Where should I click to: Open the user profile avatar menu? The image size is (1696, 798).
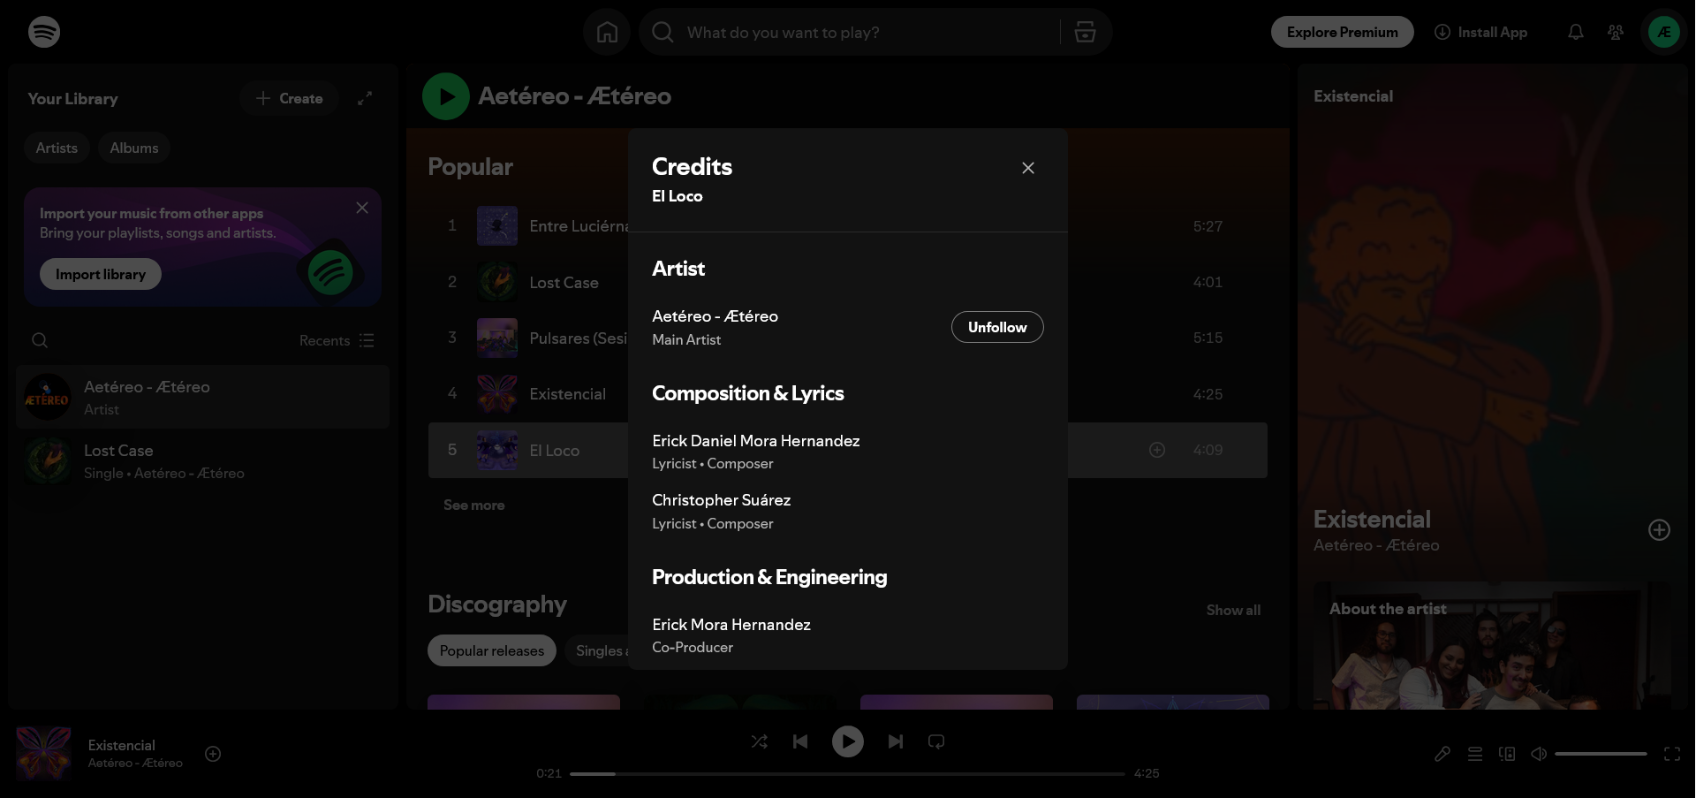click(1664, 32)
